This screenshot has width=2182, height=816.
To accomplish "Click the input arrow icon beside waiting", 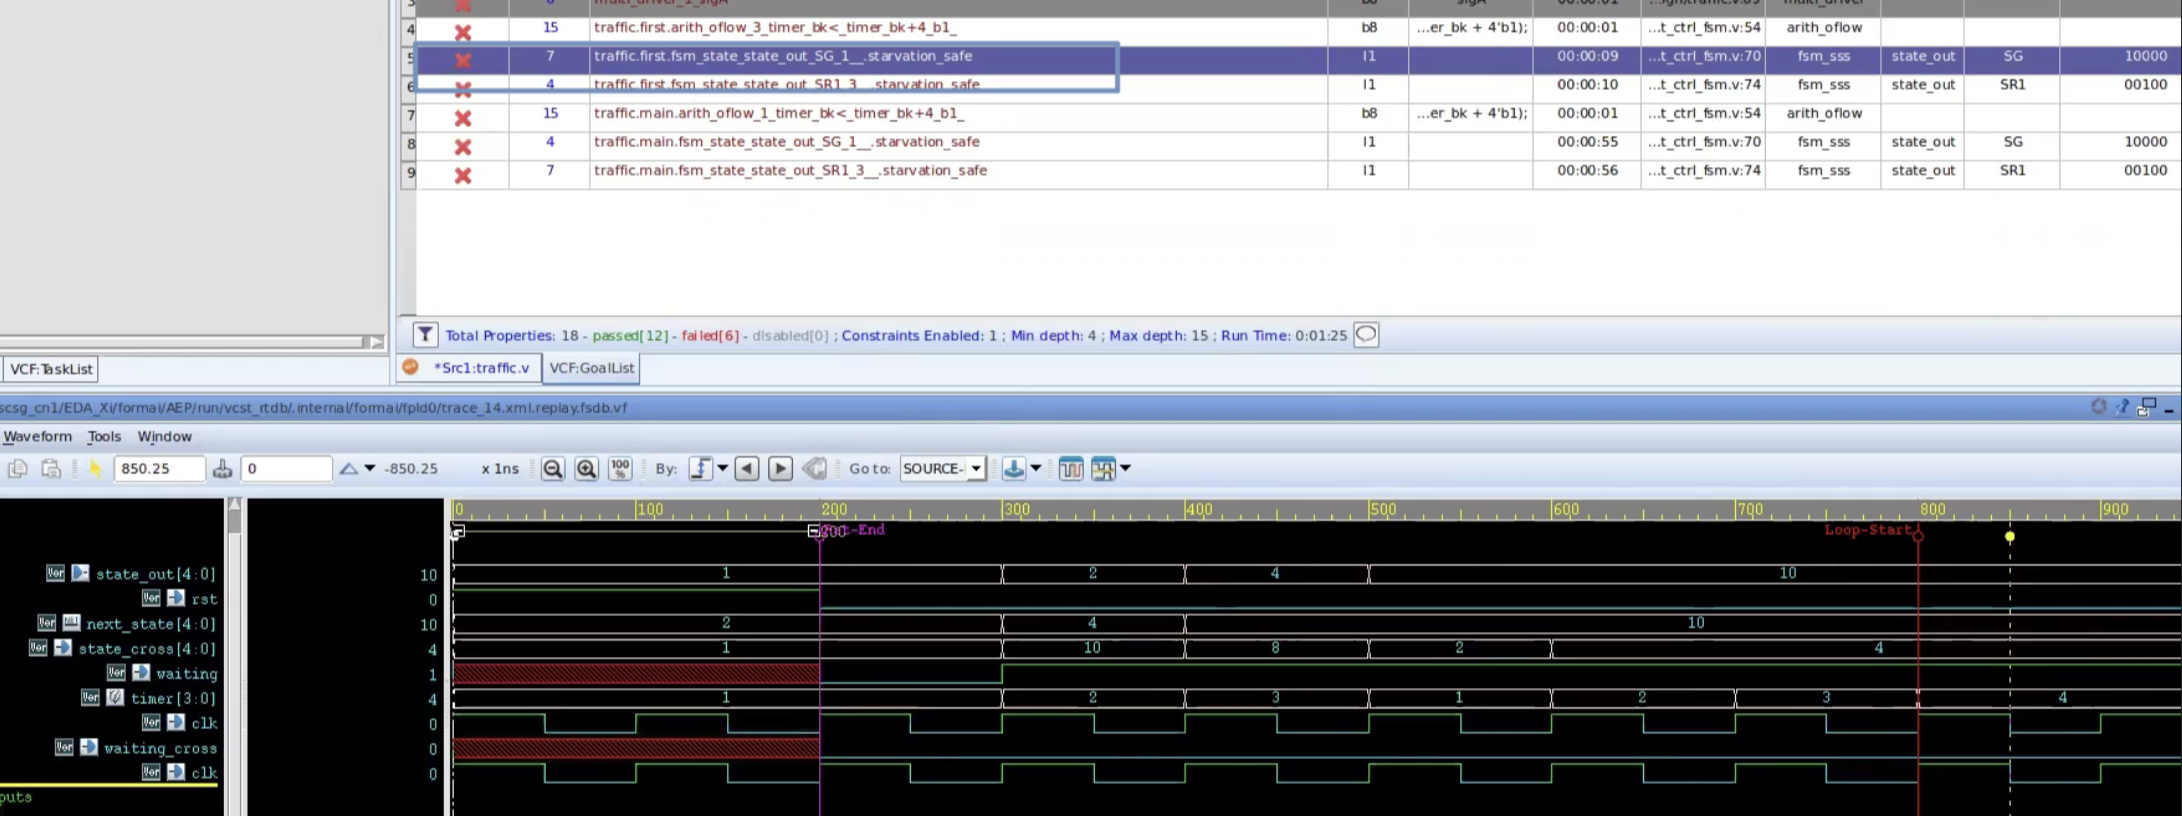I will click(141, 673).
